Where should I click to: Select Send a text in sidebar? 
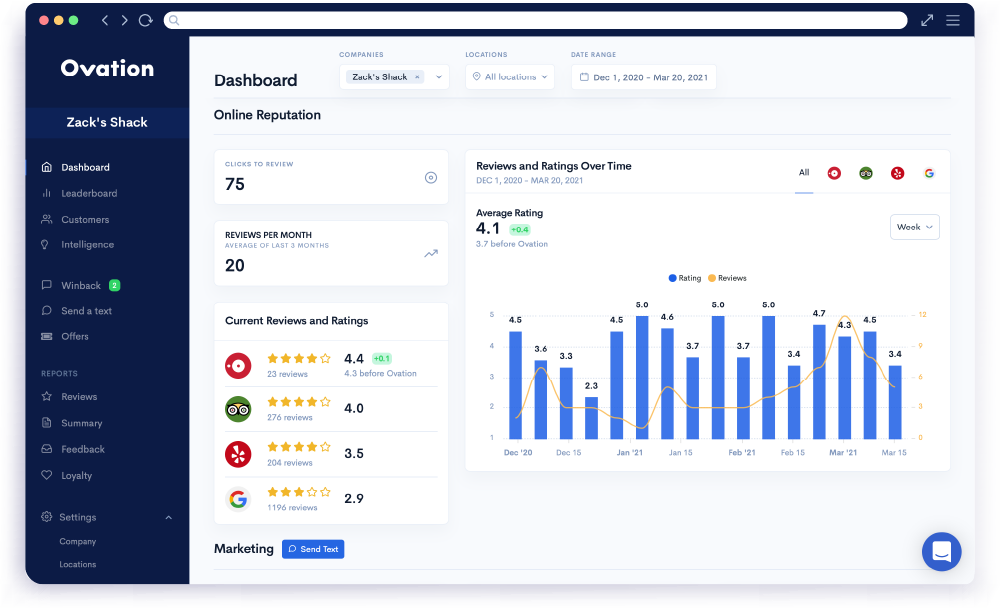(x=86, y=311)
